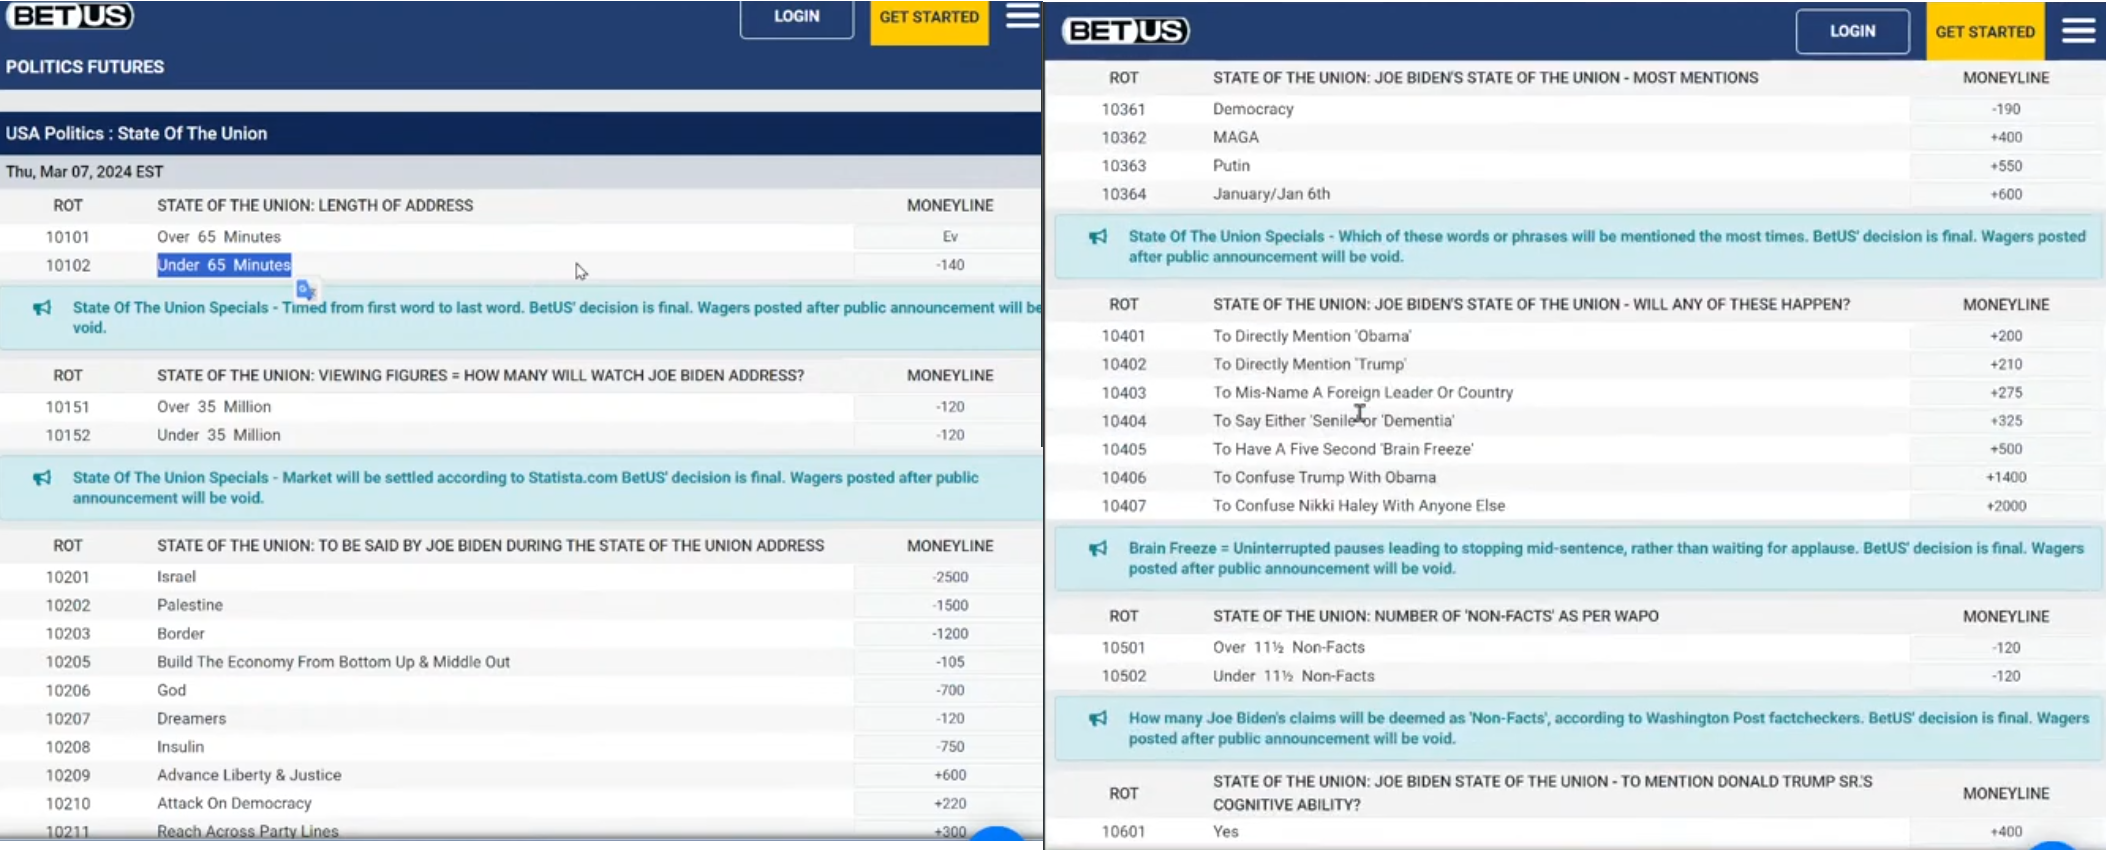Click highlighted 'Under 65 Minutes' text
2106x865 pixels.
point(224,265)
